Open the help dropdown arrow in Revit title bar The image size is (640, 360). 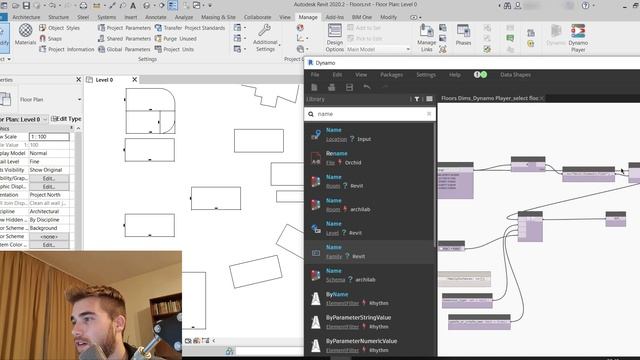click(x=594, y=5)
